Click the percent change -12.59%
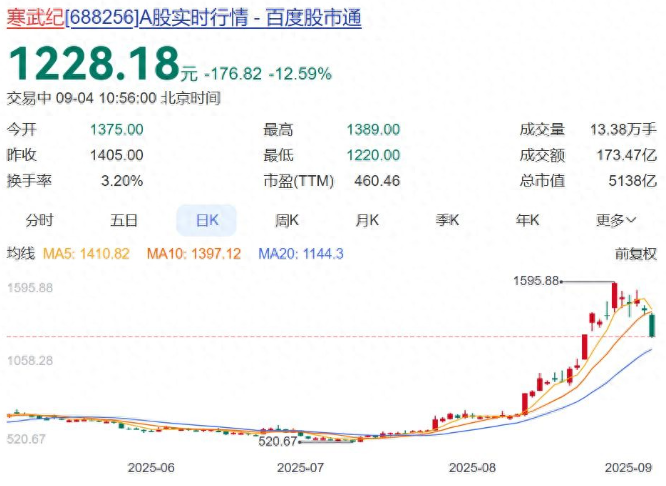Viewport: 666px width, 486px height. click(300, 74)
